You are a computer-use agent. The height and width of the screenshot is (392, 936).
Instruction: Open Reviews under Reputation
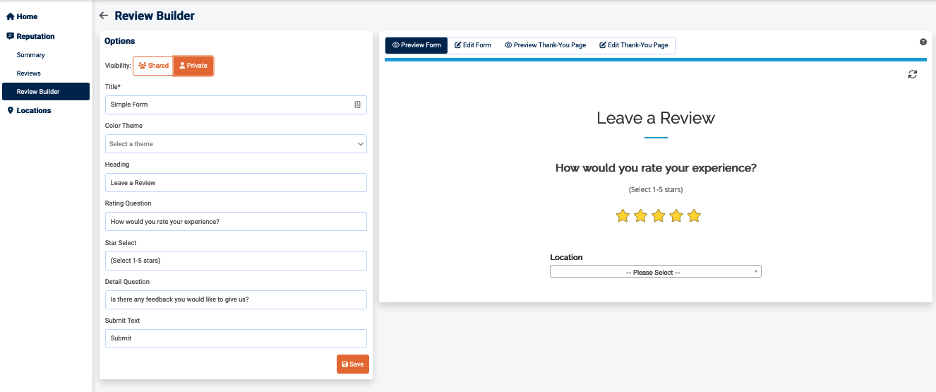[29, 73]
